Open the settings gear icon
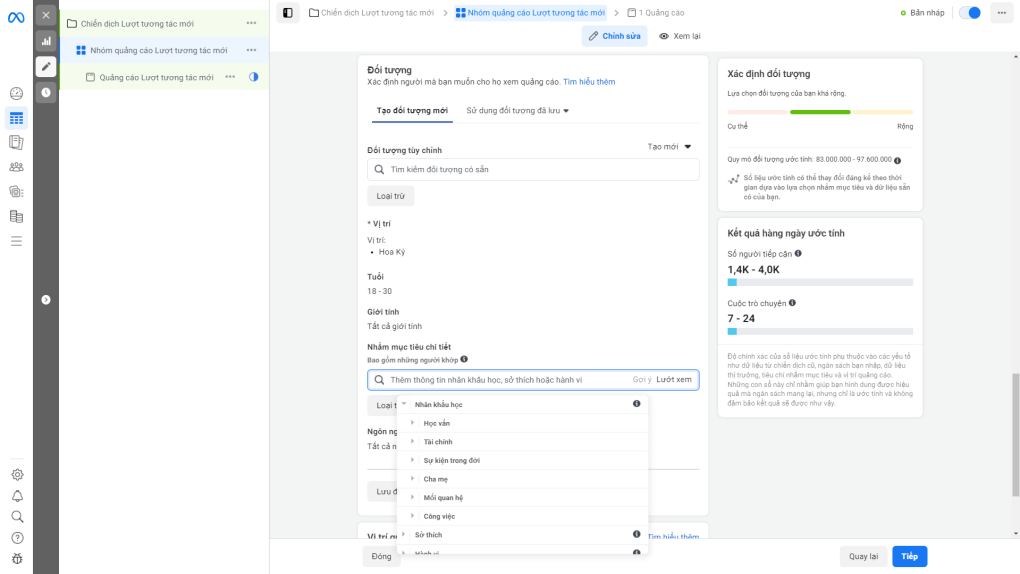Image resolution: width=1020 pixels, height=574 pixels. pyautogui.click(x=17, y=474)
